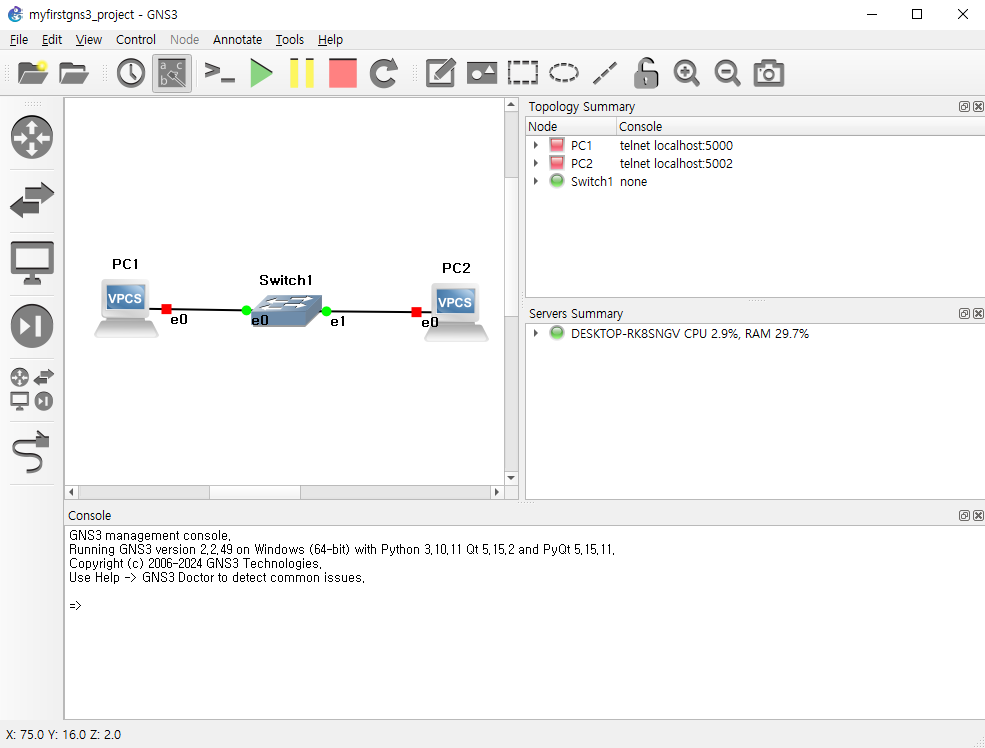
Task: Select the PC2 VPCS node on canvas
Action: pos(456,312)
